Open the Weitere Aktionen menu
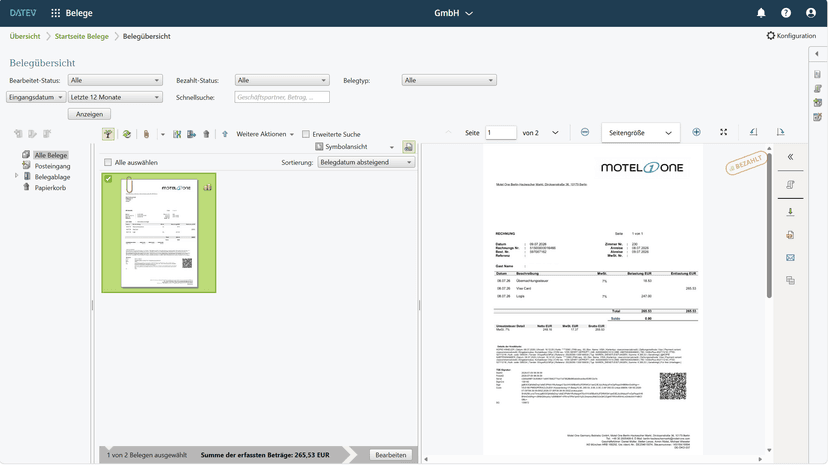 pyautogui.click(x=265, y=134)
